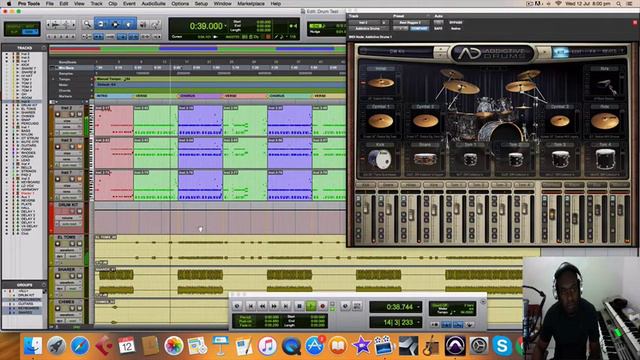This screenshot has height=360, width=640.
Task: Select the Scrubber tool icon
Action: point(143,25)
